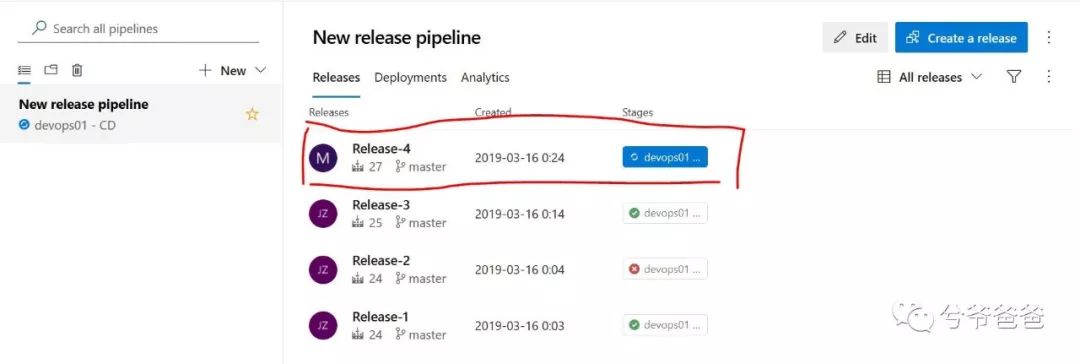Click the JZ avatar for Release-1
The width and height of the screenshot is (1080, 364).
click(323, 326)
